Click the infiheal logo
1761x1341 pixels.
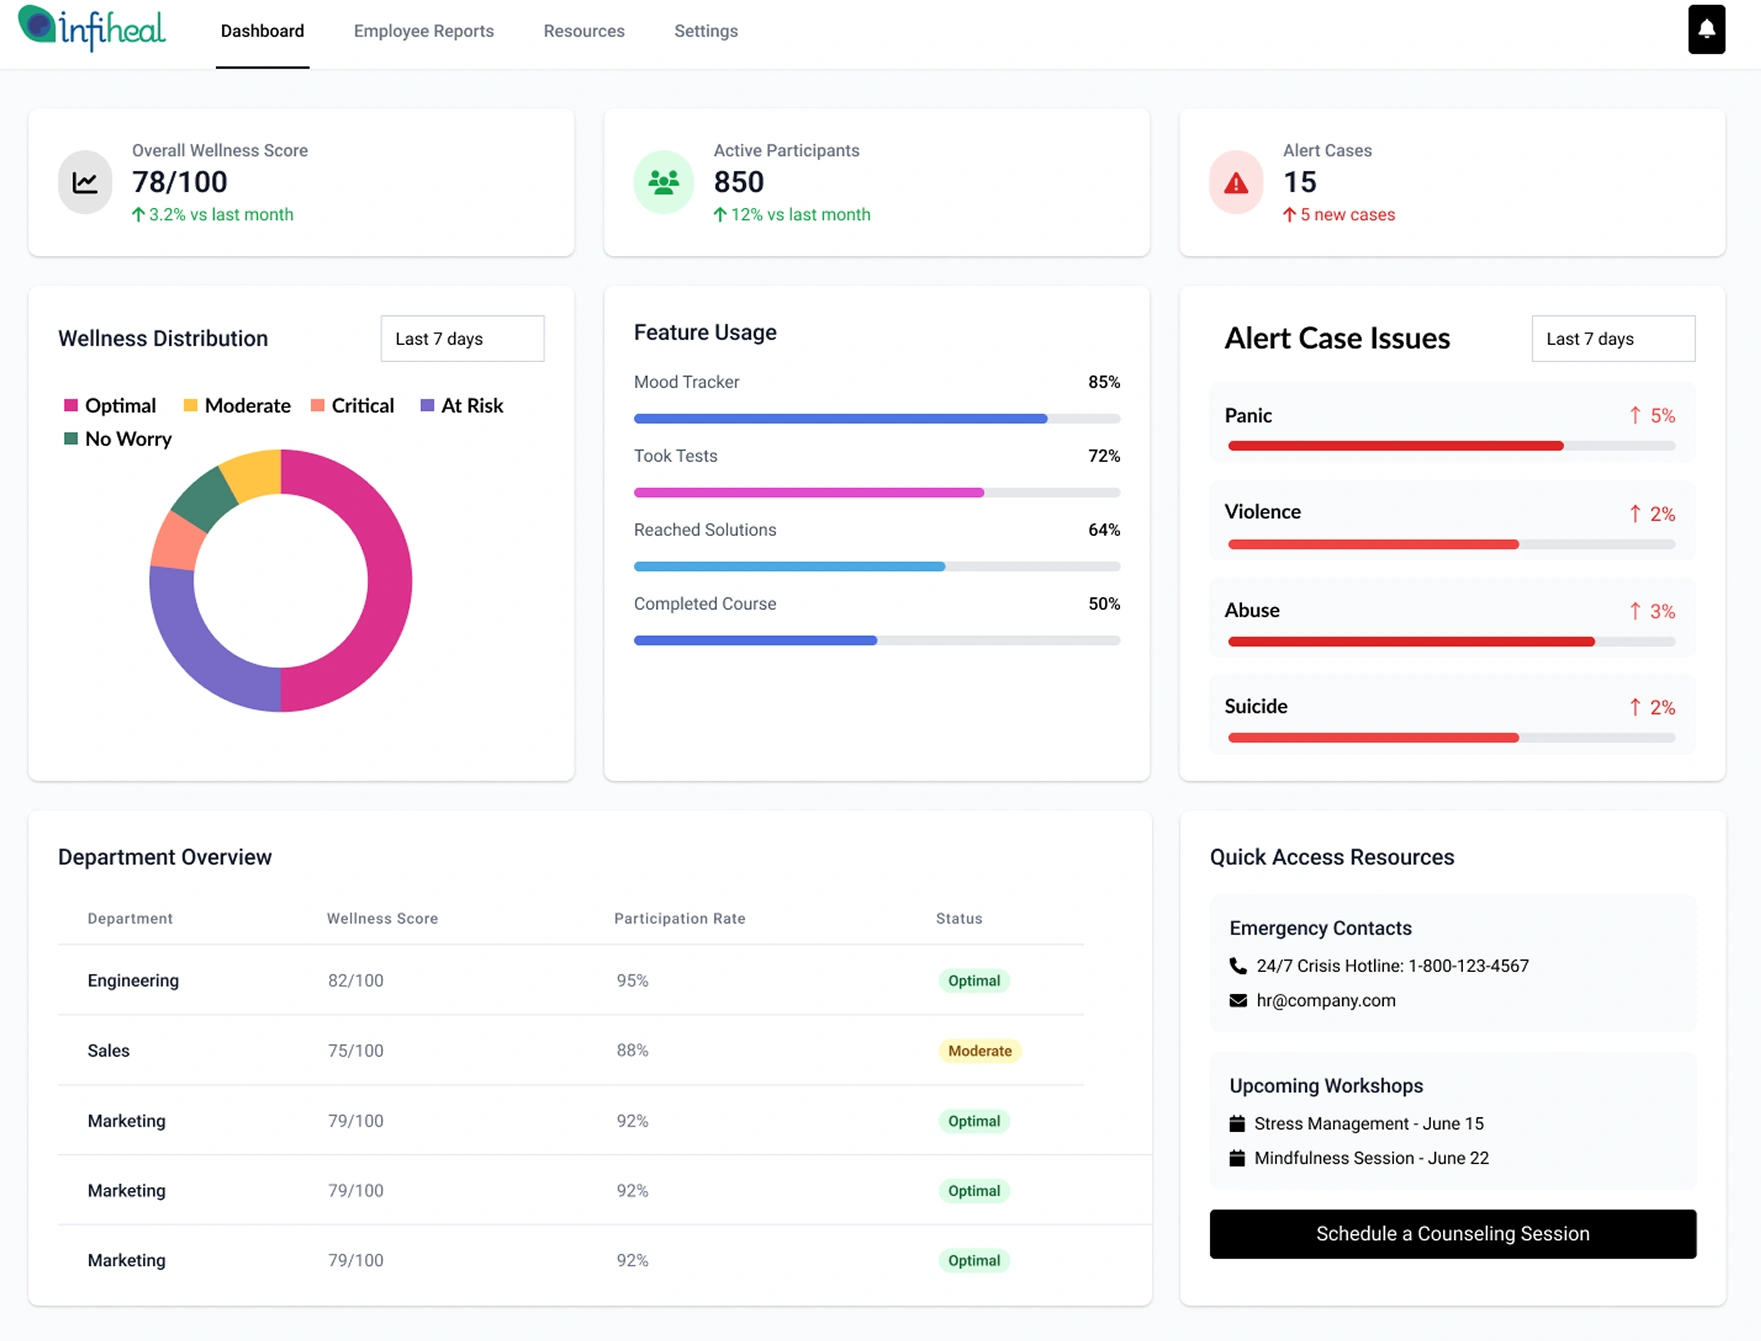click(92, 29)
